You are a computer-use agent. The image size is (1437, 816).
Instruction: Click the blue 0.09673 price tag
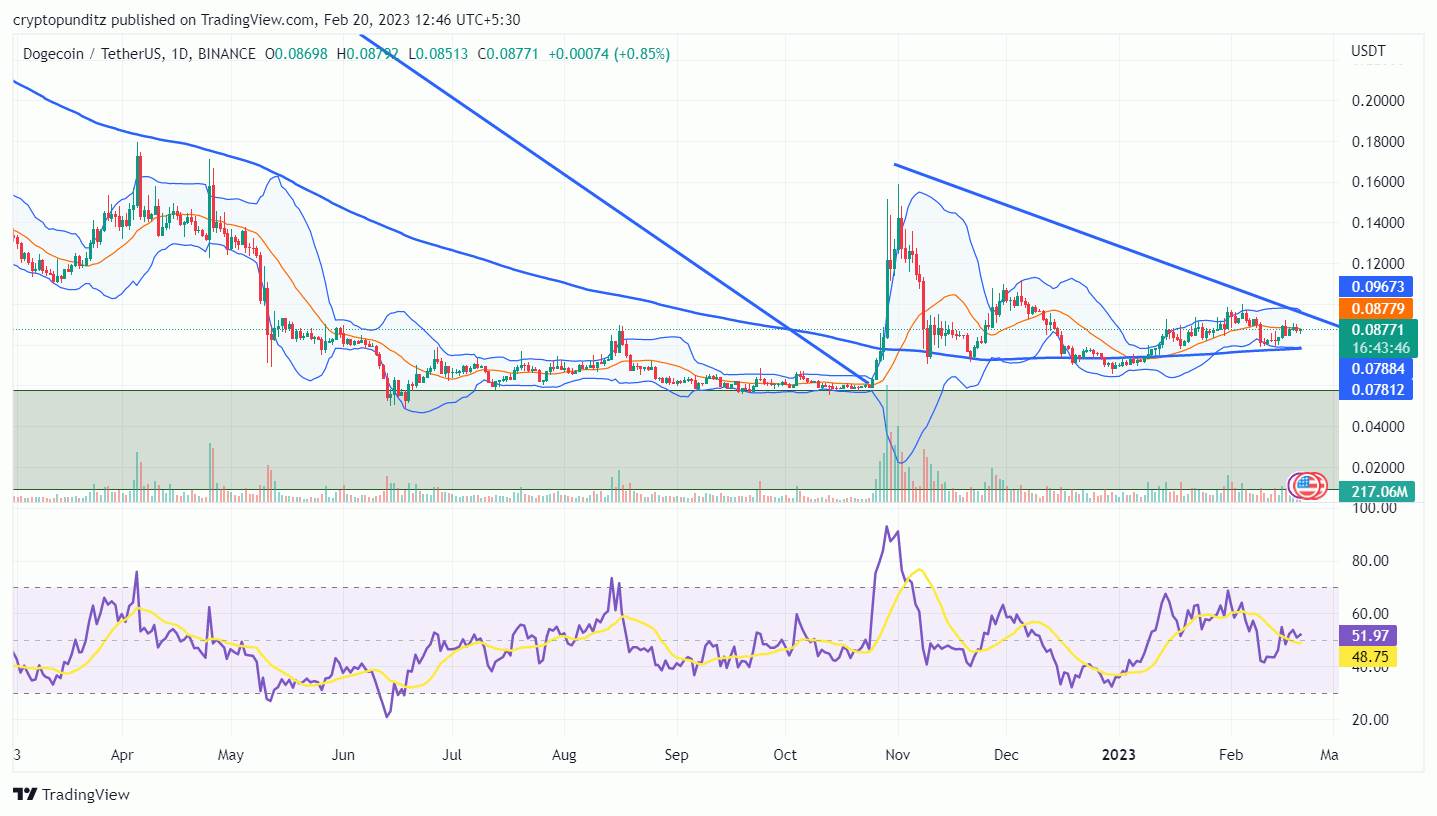point(1377,286)
